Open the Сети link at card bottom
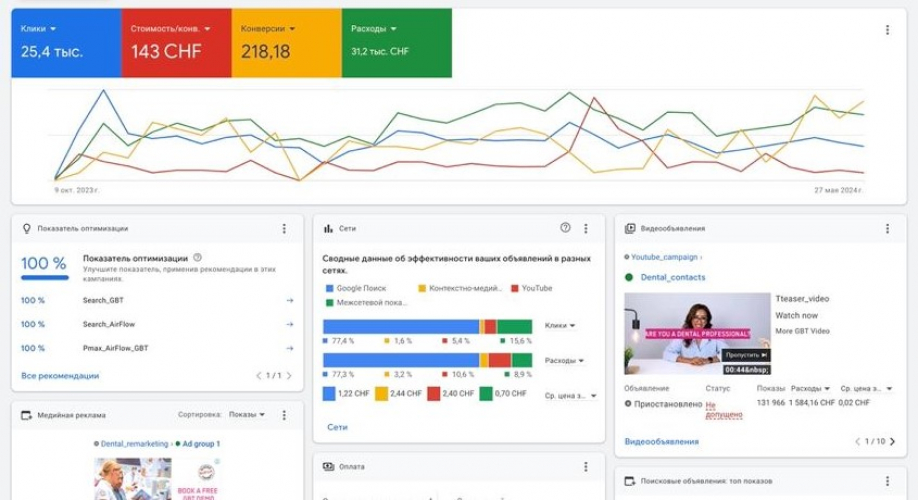Viewport: 918px width, 500px height. (337, 427)
